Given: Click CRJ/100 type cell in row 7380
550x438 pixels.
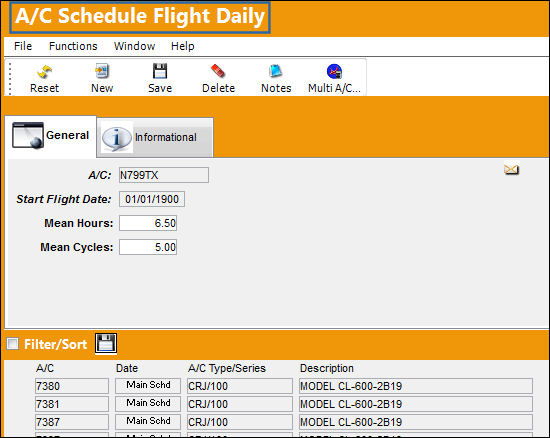Looking at the screenshot, I should (240, 386).
